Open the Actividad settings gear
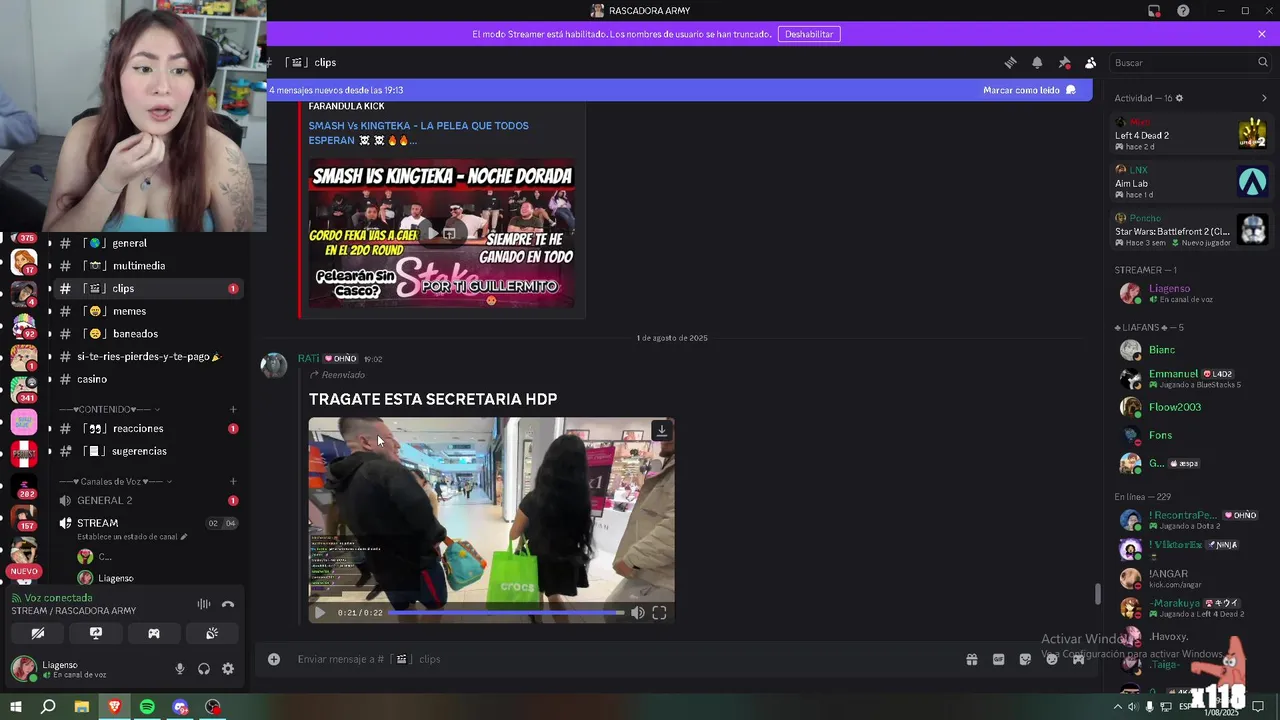Screen dimensions: 1280x720 1179,98
